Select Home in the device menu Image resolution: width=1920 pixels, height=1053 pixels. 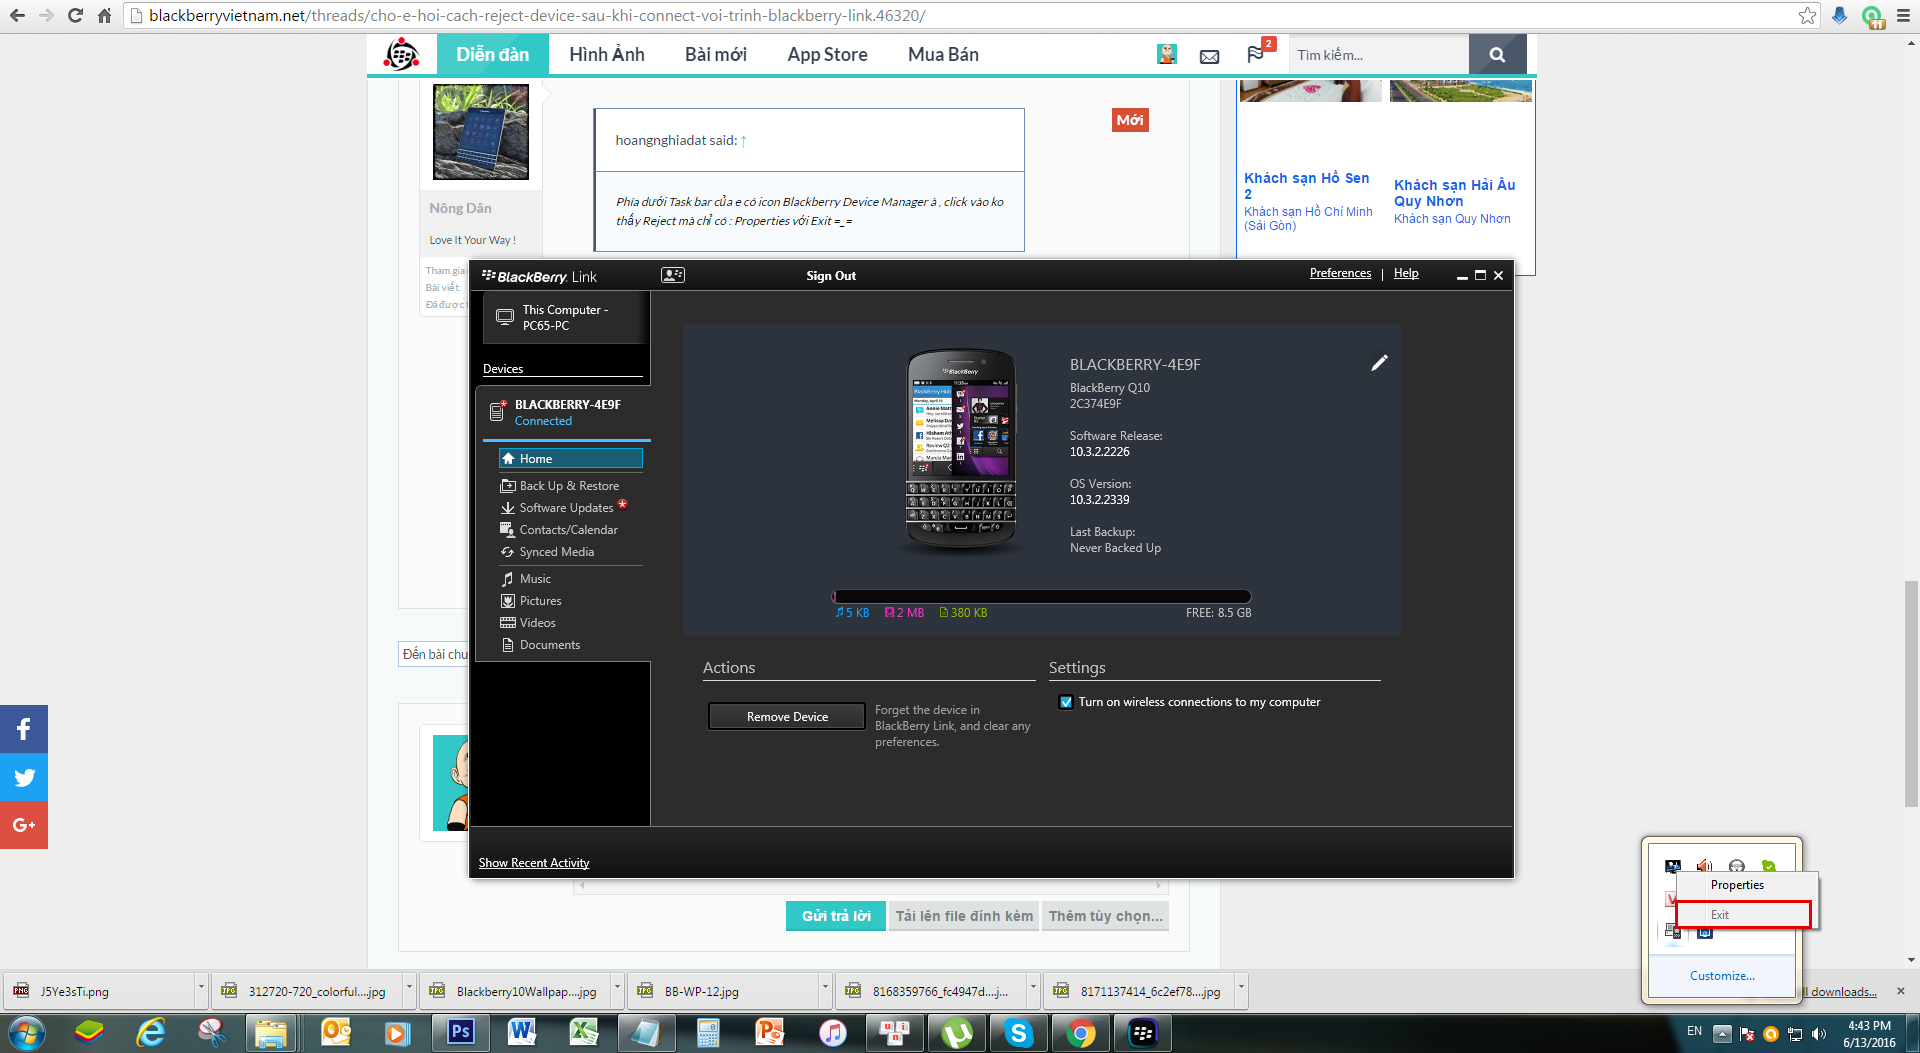coord(570,459)
